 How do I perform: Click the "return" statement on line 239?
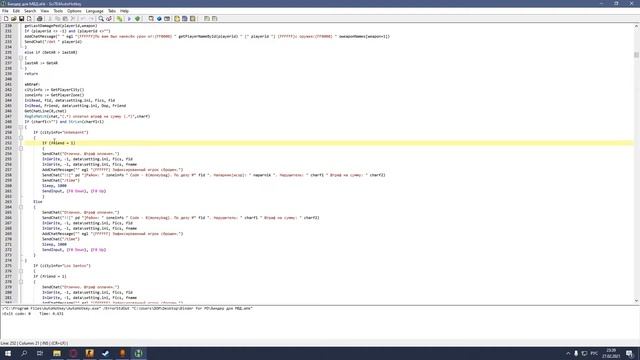(31, 73)
